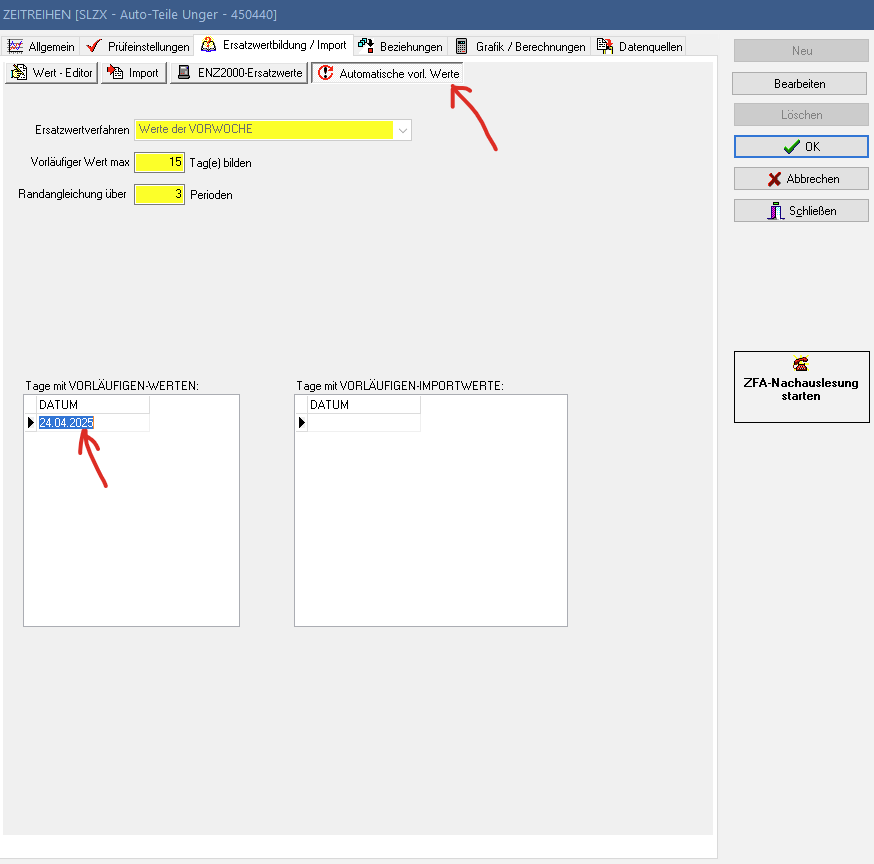
Task: Click the Schließen door icon button
Action: [802, 211]
